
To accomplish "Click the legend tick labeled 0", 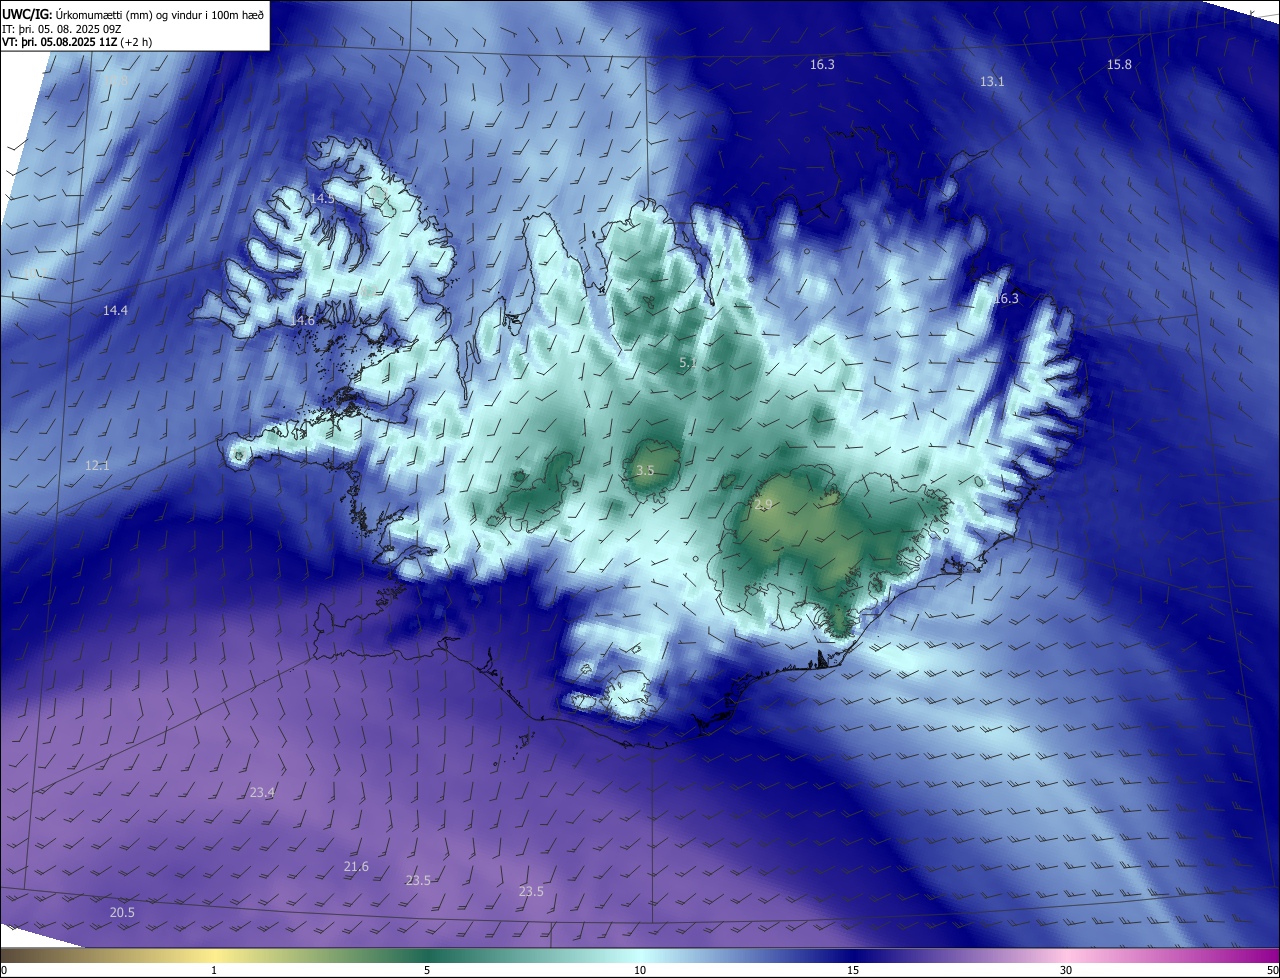I will click(4, 970).
